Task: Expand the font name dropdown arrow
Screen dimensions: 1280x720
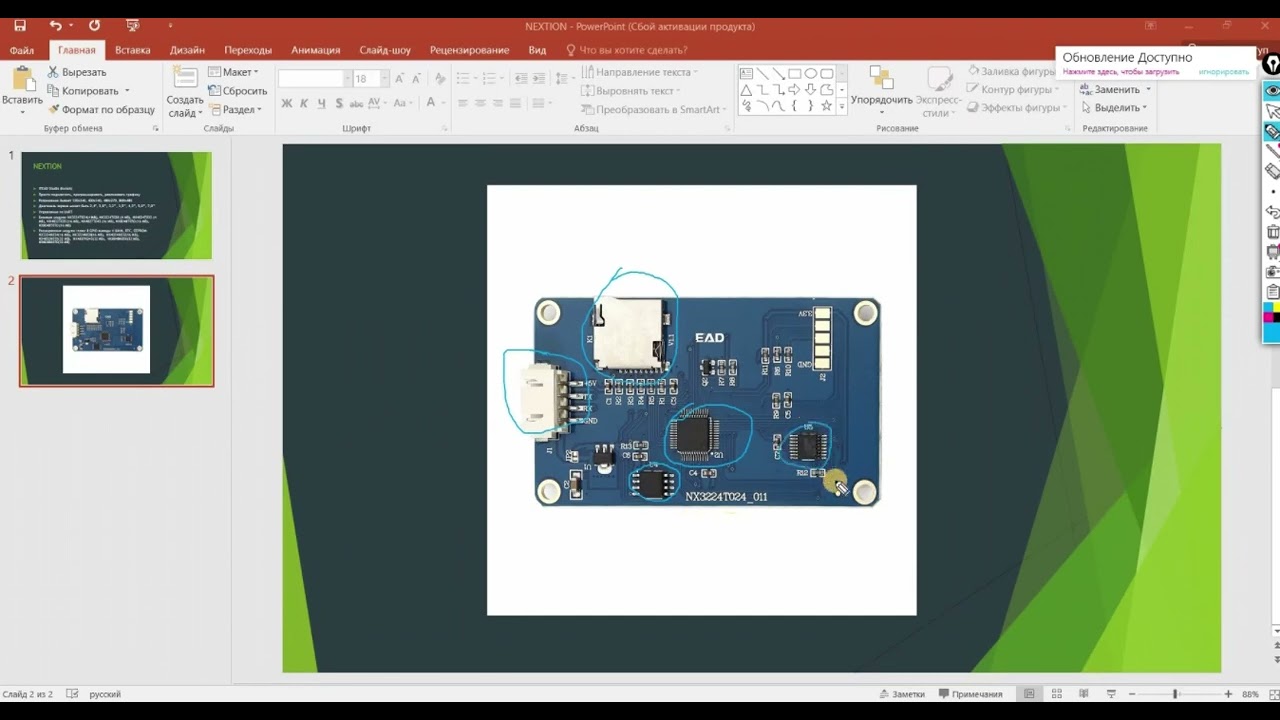Action: coord(347,78)
